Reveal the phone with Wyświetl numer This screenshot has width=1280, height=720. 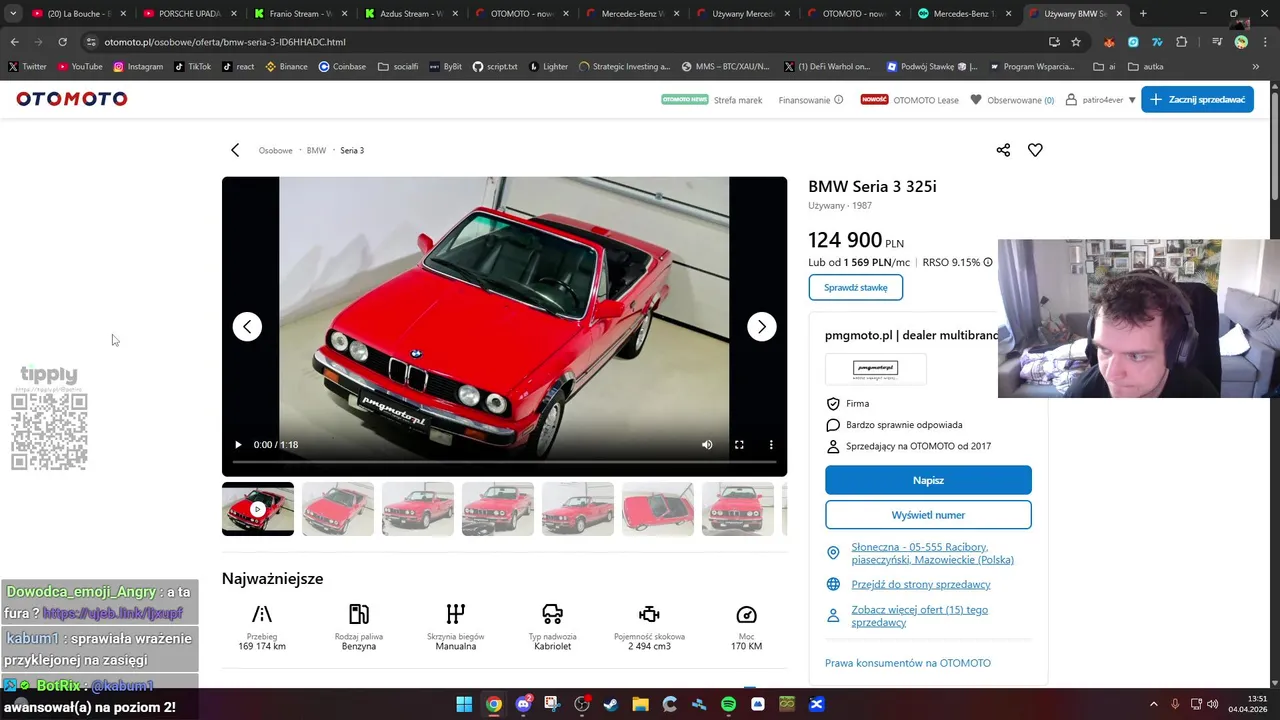[928, 515]
